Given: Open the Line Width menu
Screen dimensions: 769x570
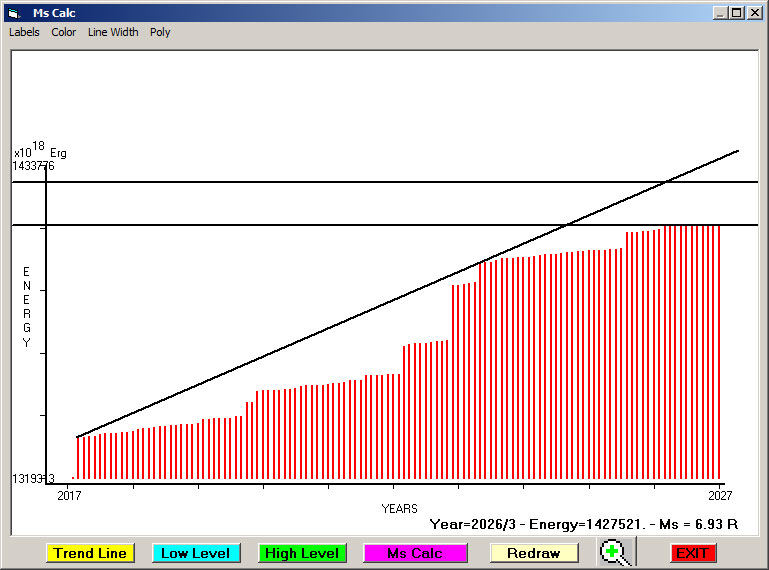Looking at the screenshot, I should click(x=113, y=32).
